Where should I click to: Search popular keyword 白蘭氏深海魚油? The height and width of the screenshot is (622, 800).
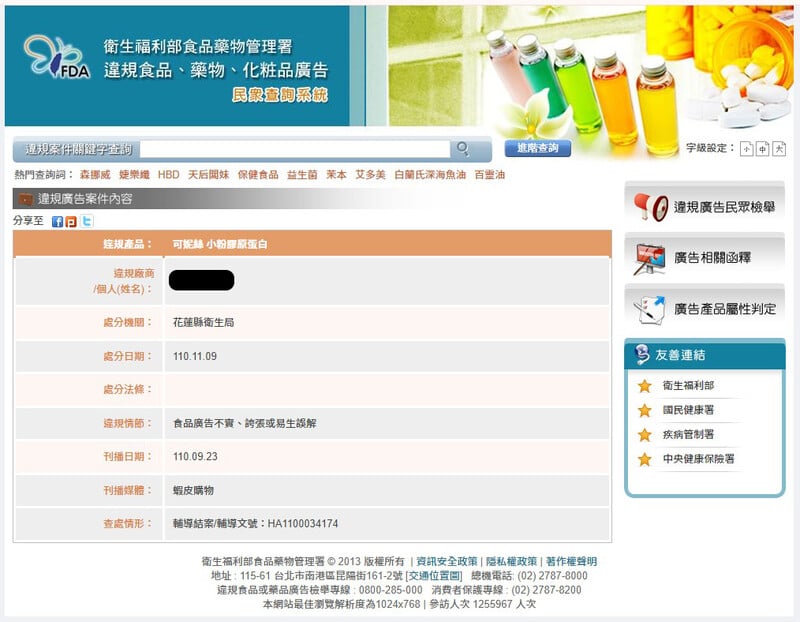point(430,175)
